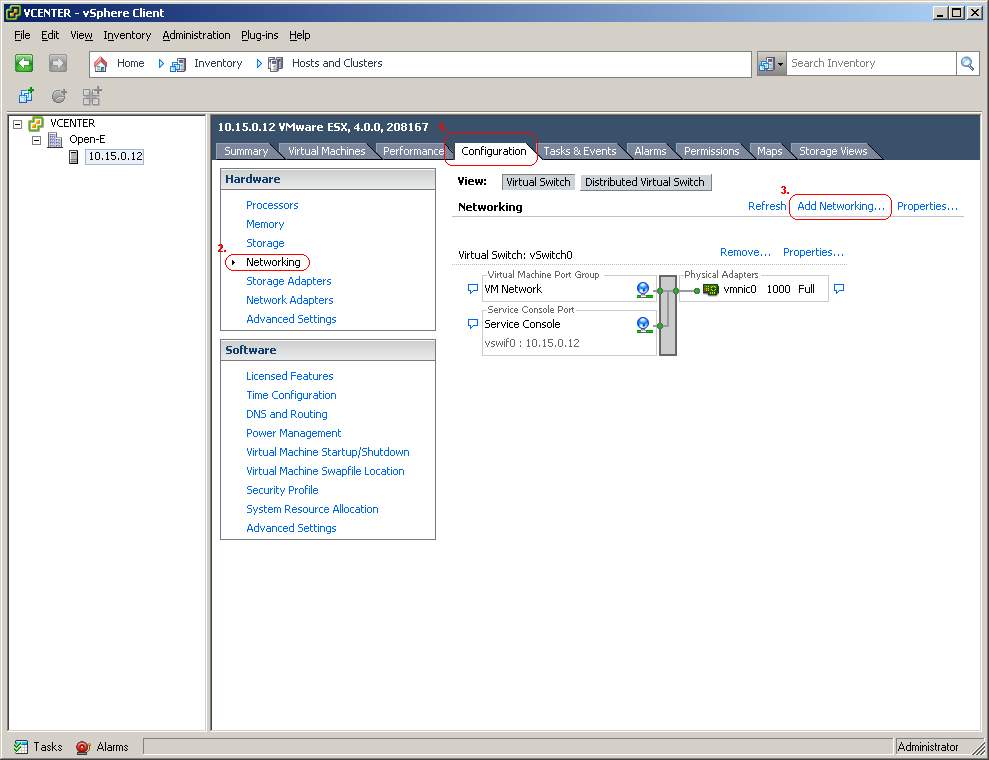Open the File menu

22,35
